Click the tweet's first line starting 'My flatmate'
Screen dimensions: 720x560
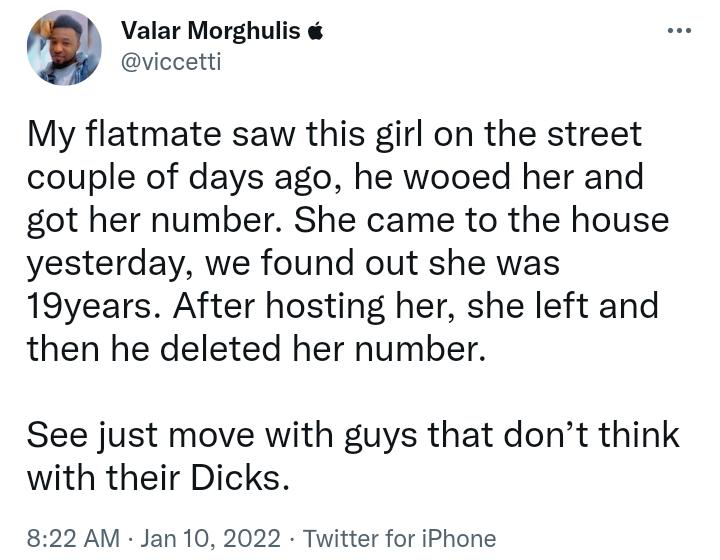tap(334, 134)
